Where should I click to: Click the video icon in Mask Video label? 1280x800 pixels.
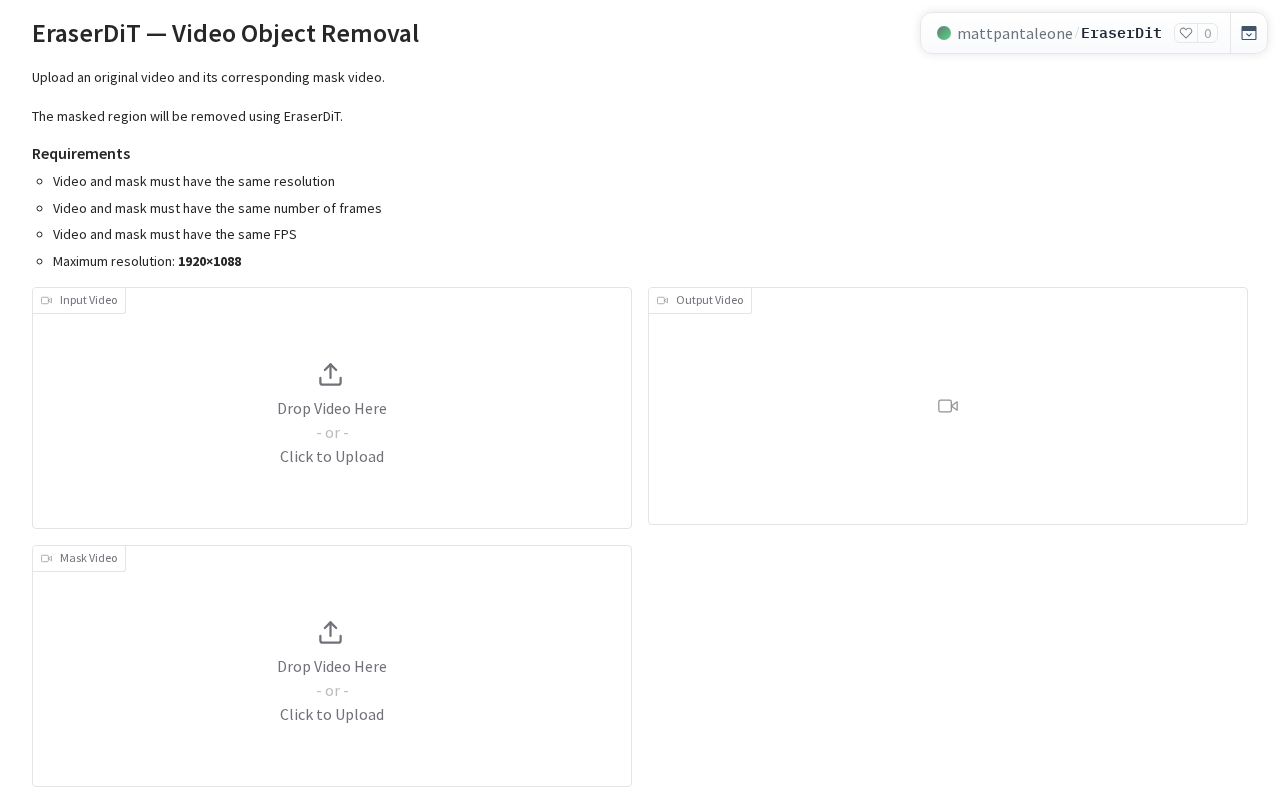pyautogui.click(x=46, y=558)
